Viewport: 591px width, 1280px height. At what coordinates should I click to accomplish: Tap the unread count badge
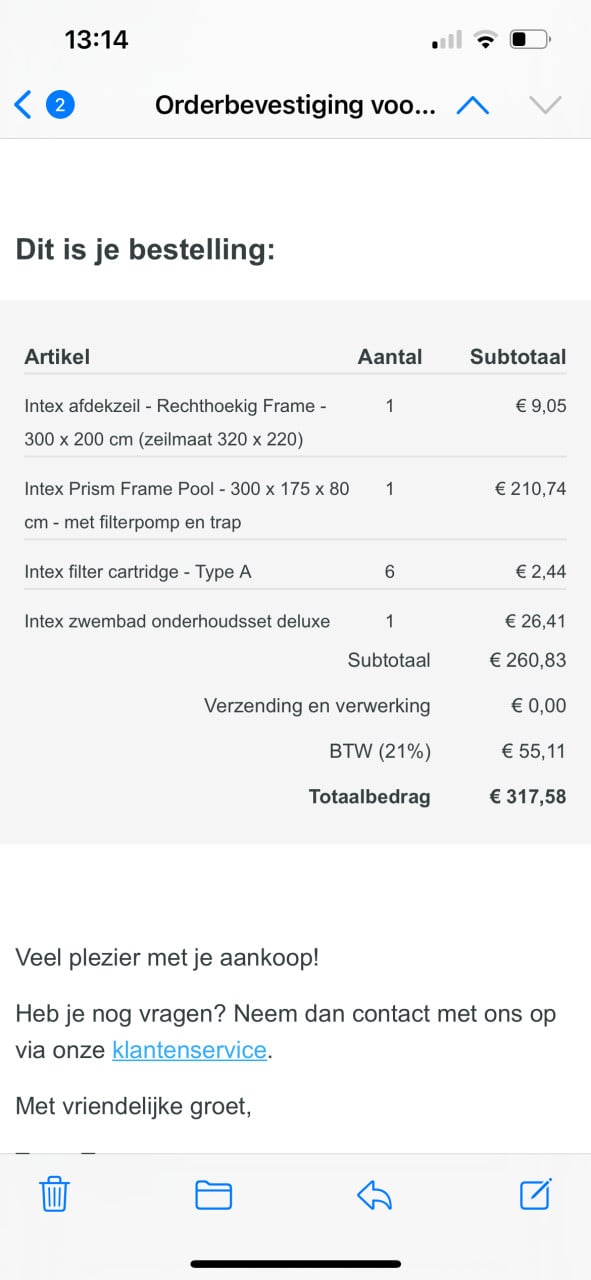61,104
